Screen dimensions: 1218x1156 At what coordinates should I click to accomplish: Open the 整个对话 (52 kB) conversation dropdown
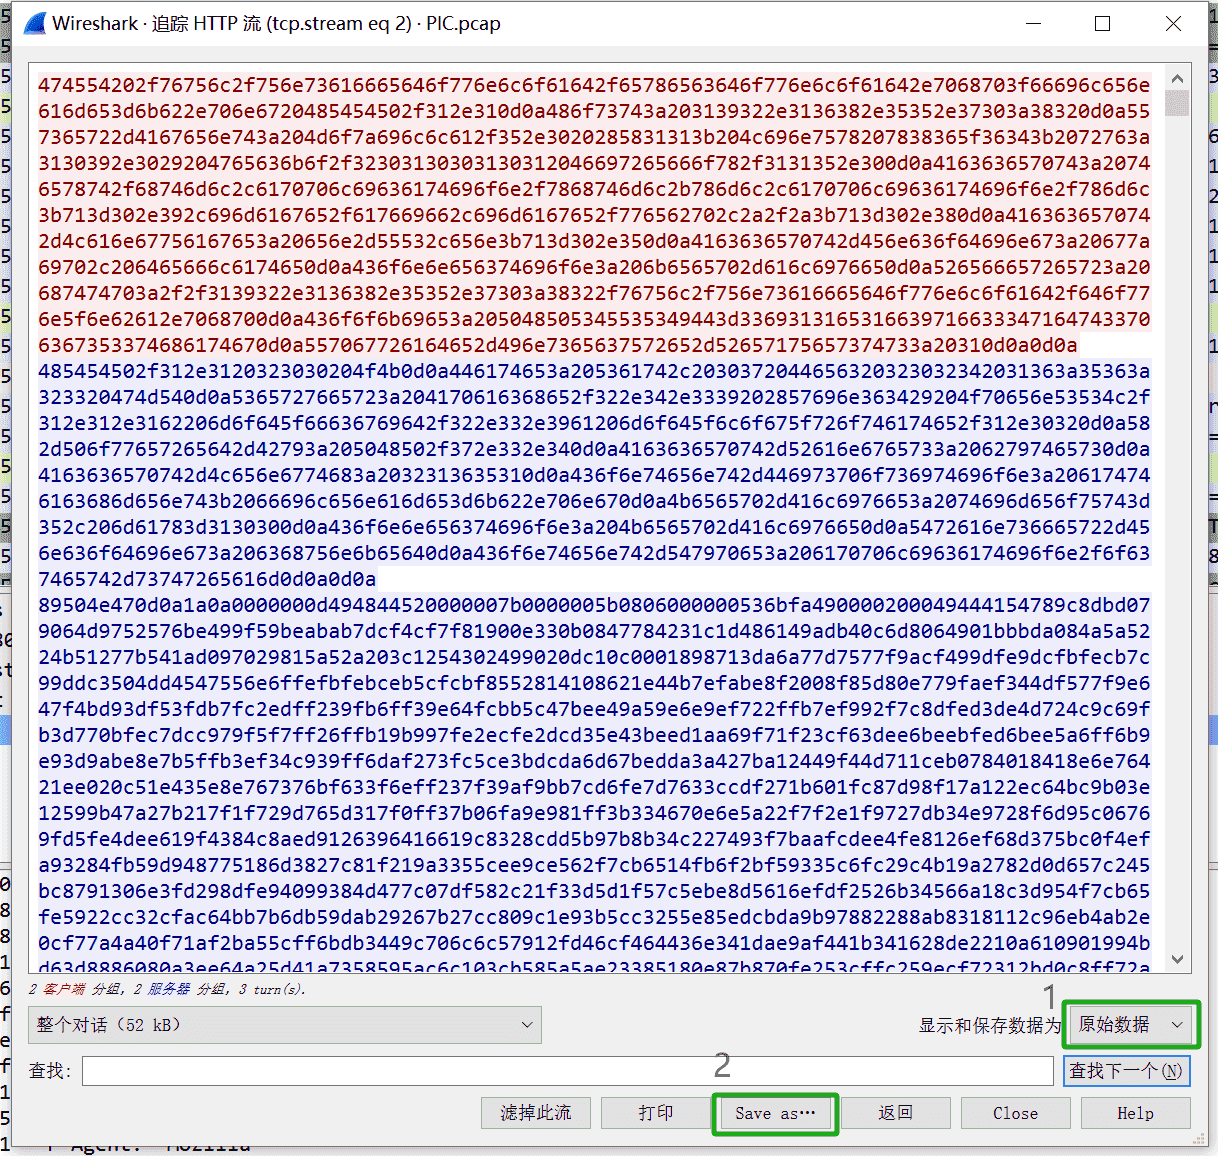click(x=285, y=1025)
